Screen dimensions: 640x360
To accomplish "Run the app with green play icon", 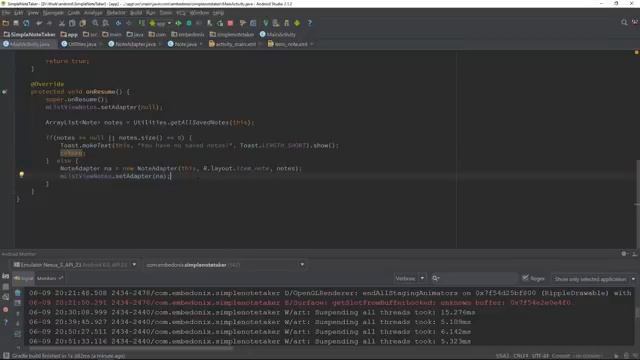I will click(178, 23).
